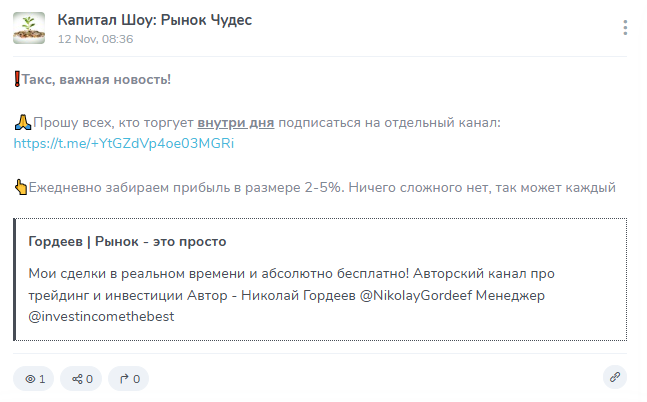Click the channel avatar with plant image
Screen dimensions: 647x402
tap(29, 28)
